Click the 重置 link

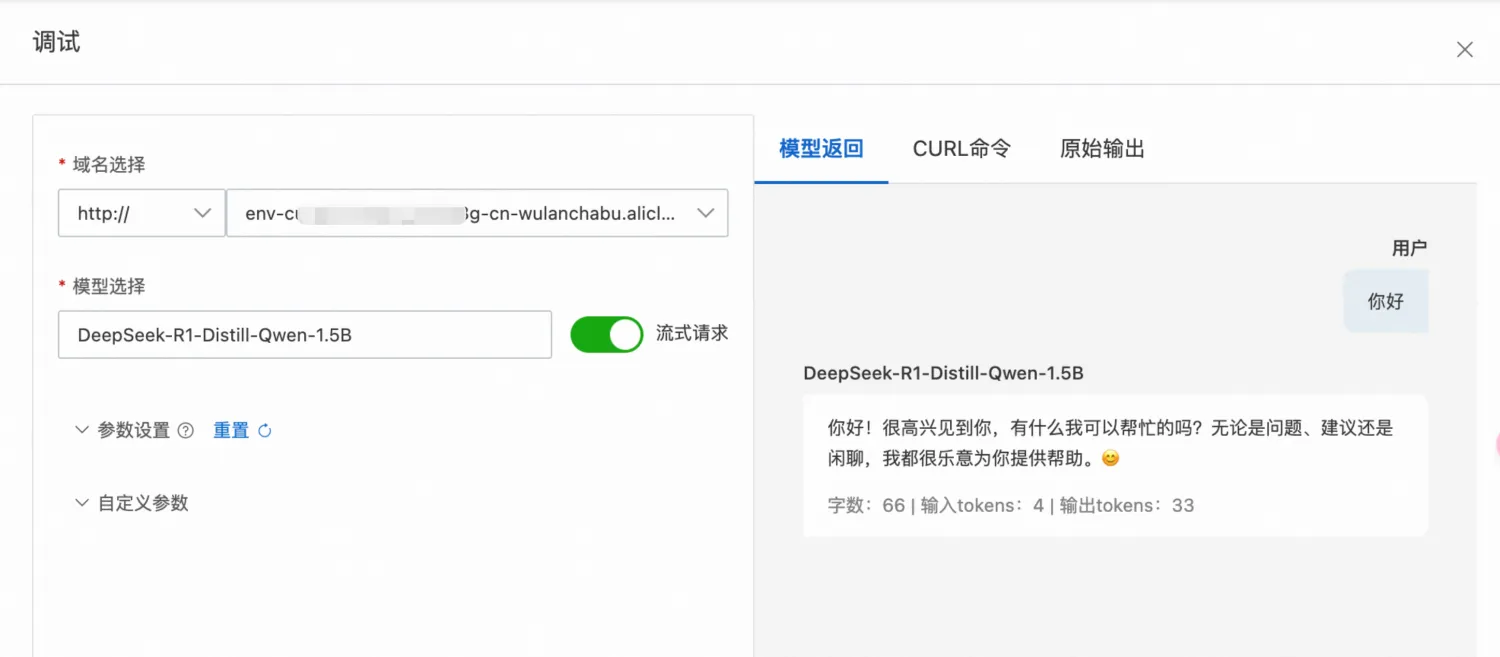point(231,431)
